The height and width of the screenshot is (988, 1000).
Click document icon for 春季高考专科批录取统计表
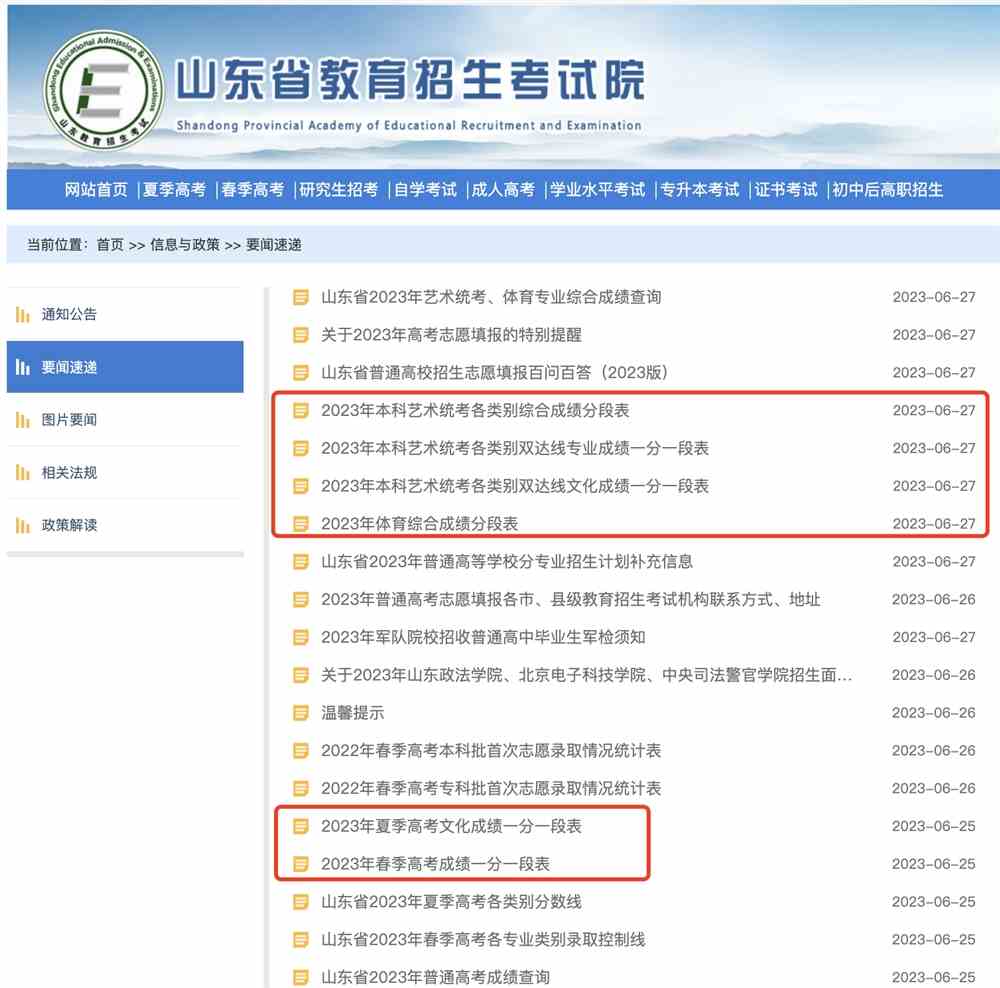[x=300, y=788]
